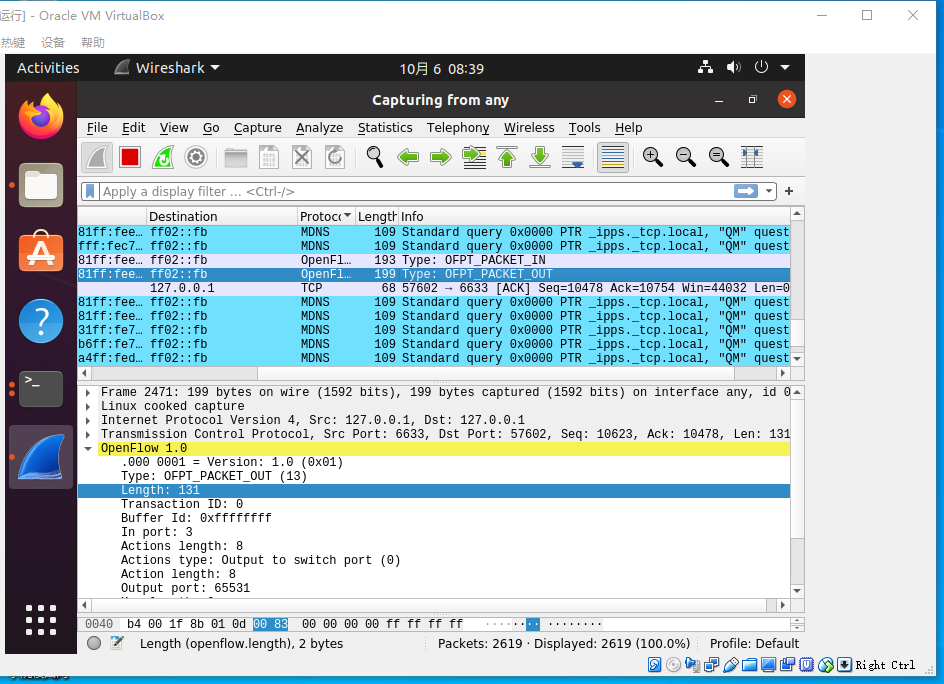Click the packet details horizontal scrollbar

tap(433, 605)
